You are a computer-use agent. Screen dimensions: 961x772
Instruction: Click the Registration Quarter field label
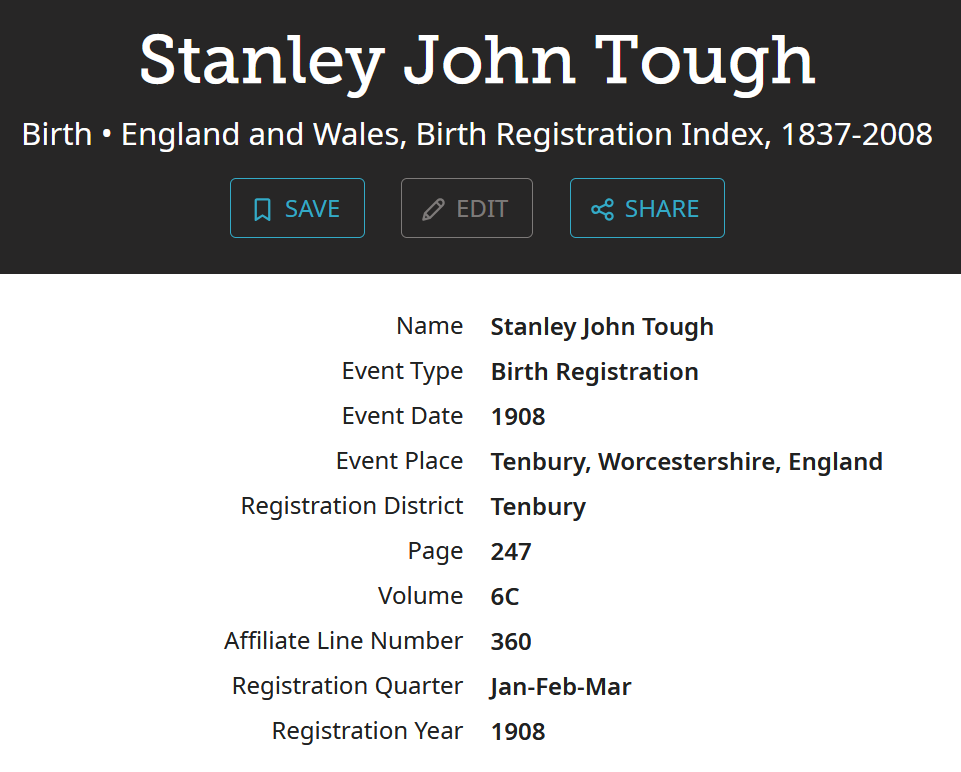pyautogui.click(x=347, y=686)
